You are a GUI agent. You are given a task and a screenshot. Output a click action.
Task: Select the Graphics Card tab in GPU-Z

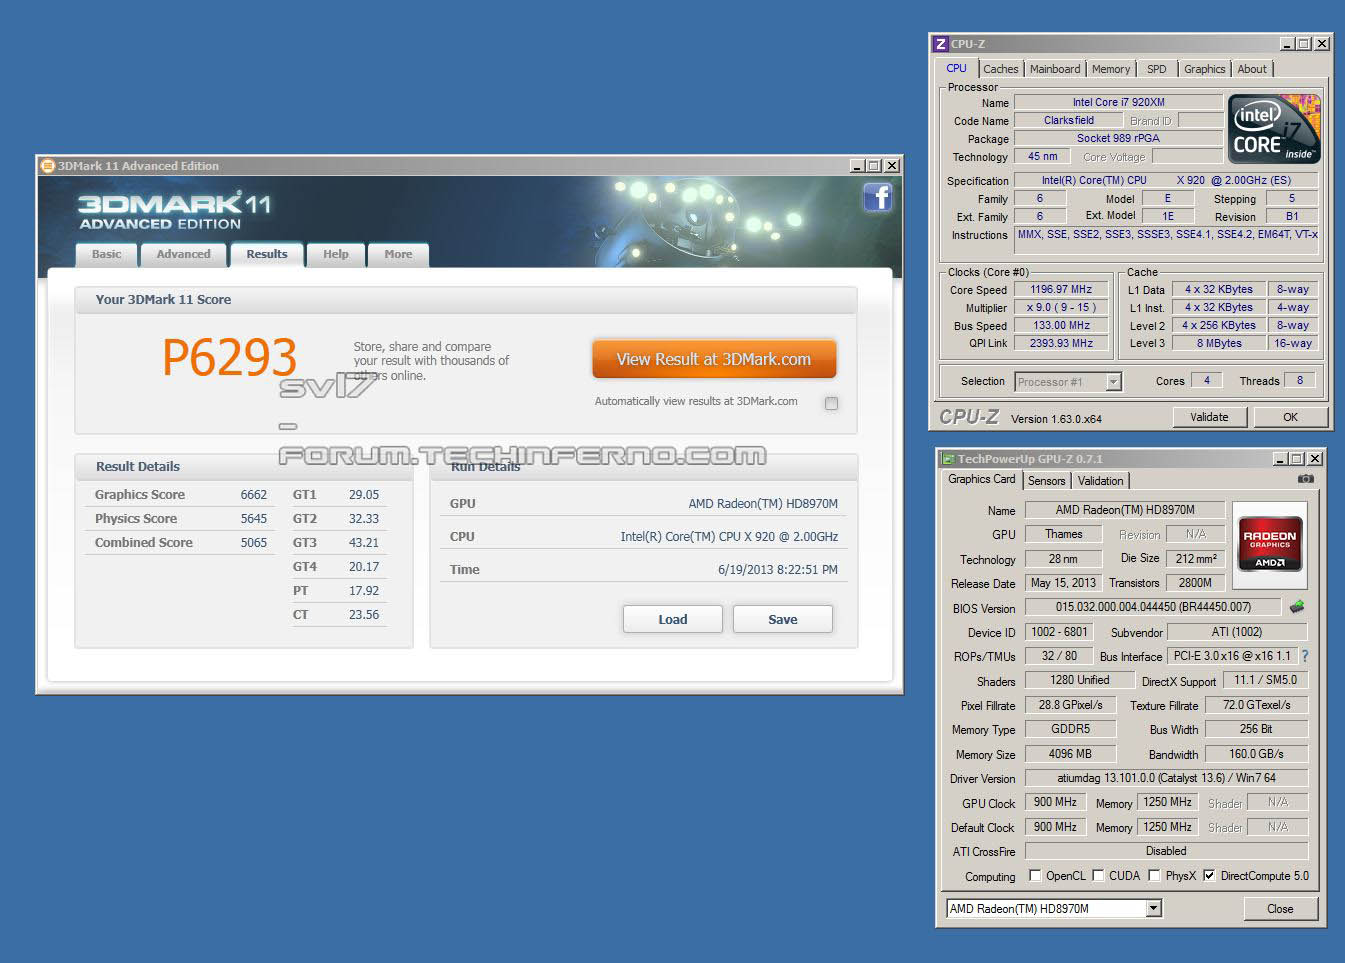click(982, 479)
